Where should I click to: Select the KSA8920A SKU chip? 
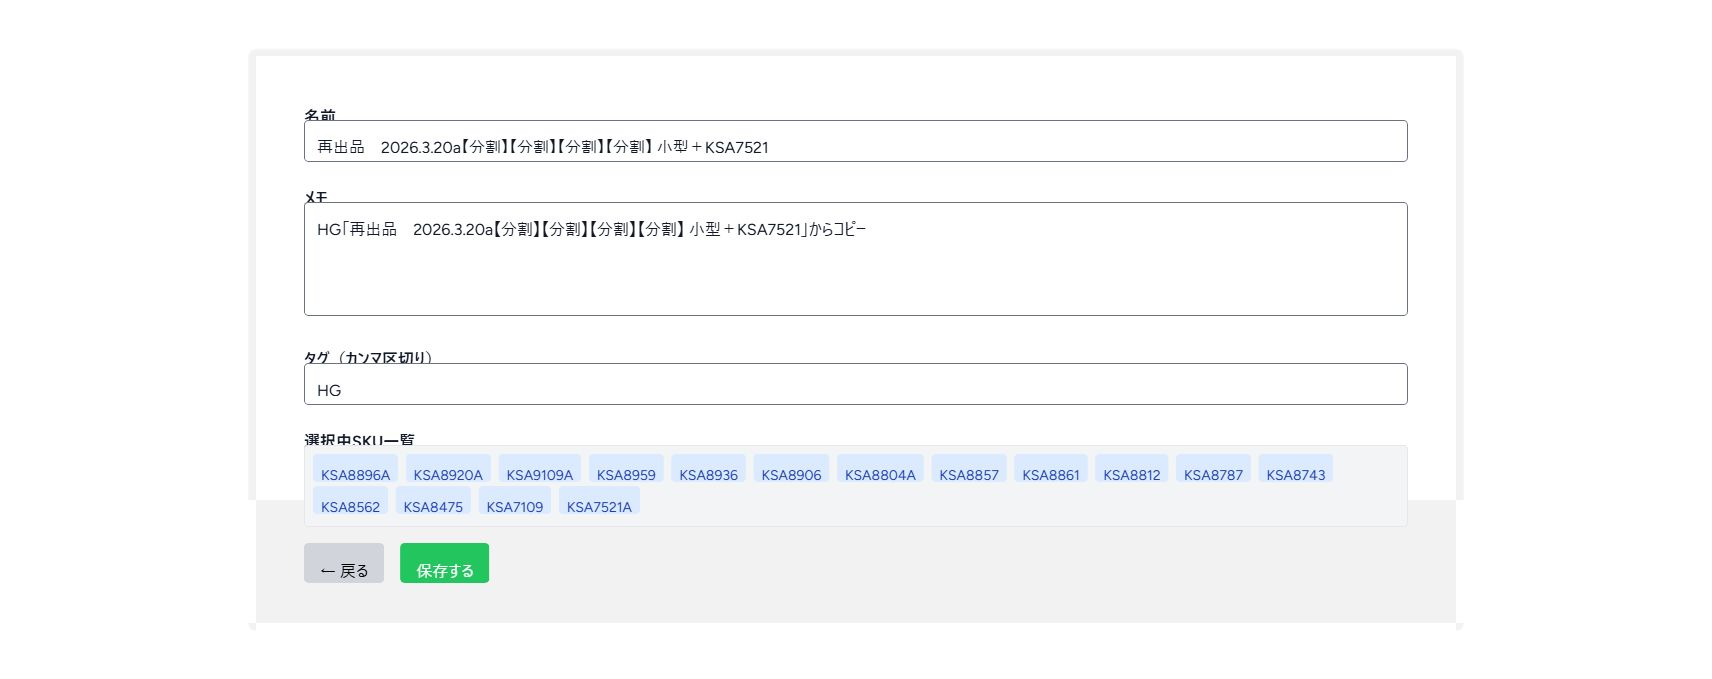tap(448, 471)
